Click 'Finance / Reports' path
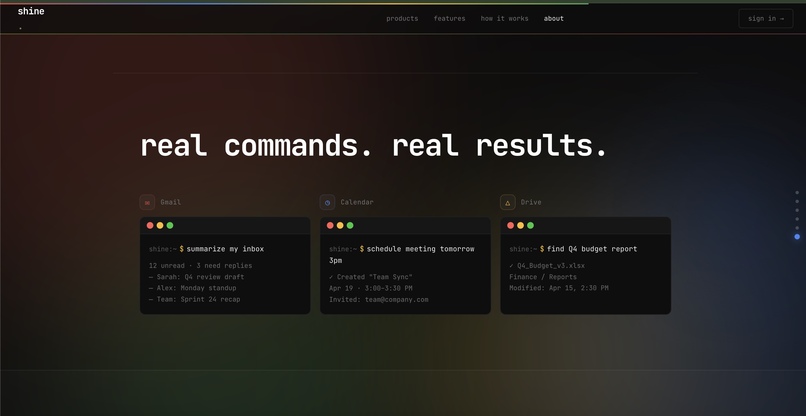 (x=543, y=277)
